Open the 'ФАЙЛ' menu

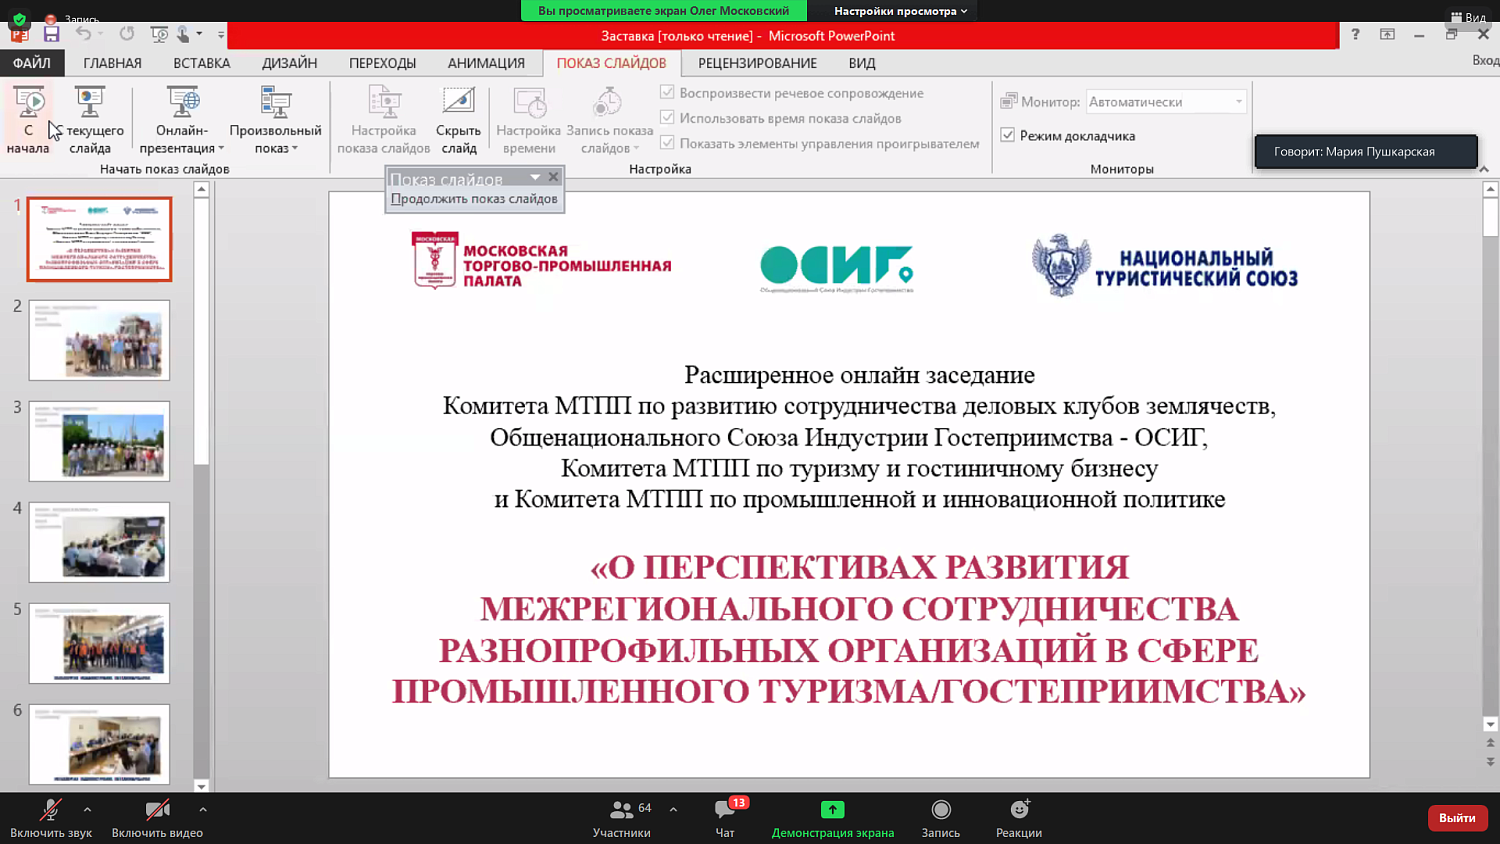coord(33,62)
